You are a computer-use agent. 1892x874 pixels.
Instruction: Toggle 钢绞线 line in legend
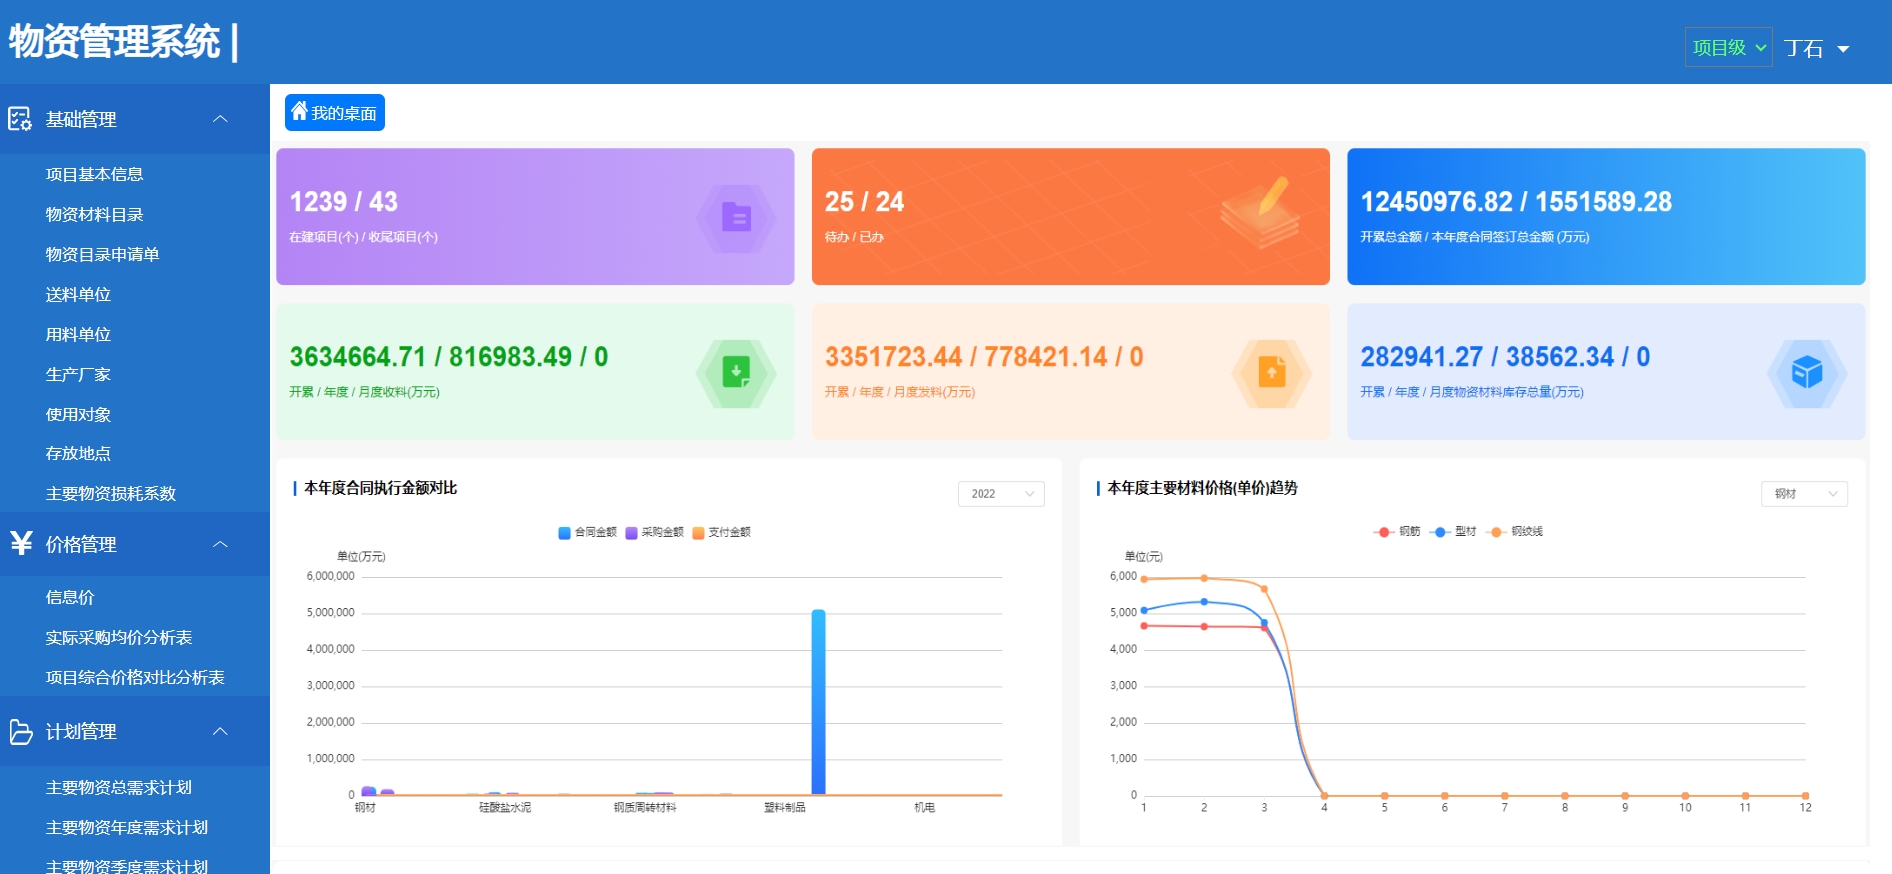(x=1514, y=531)
